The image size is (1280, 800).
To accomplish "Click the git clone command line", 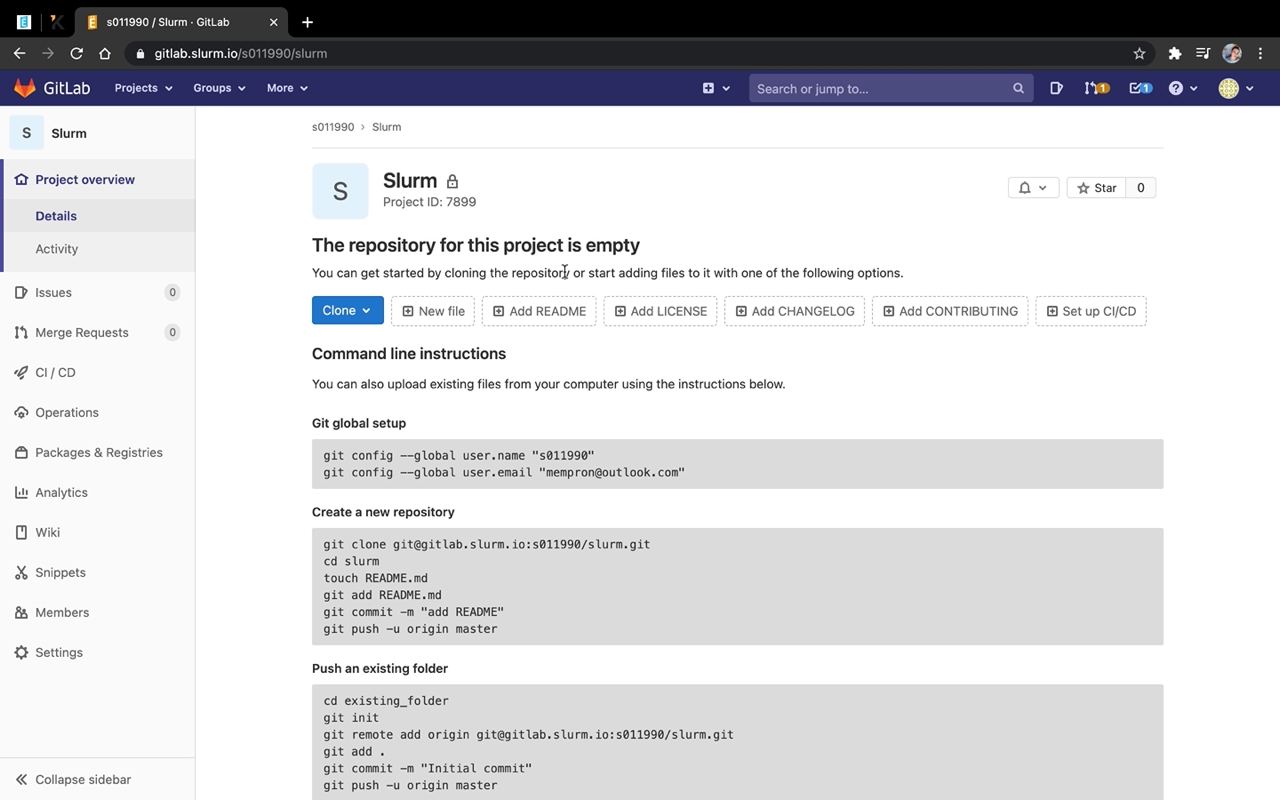I will tap(487, 544).
